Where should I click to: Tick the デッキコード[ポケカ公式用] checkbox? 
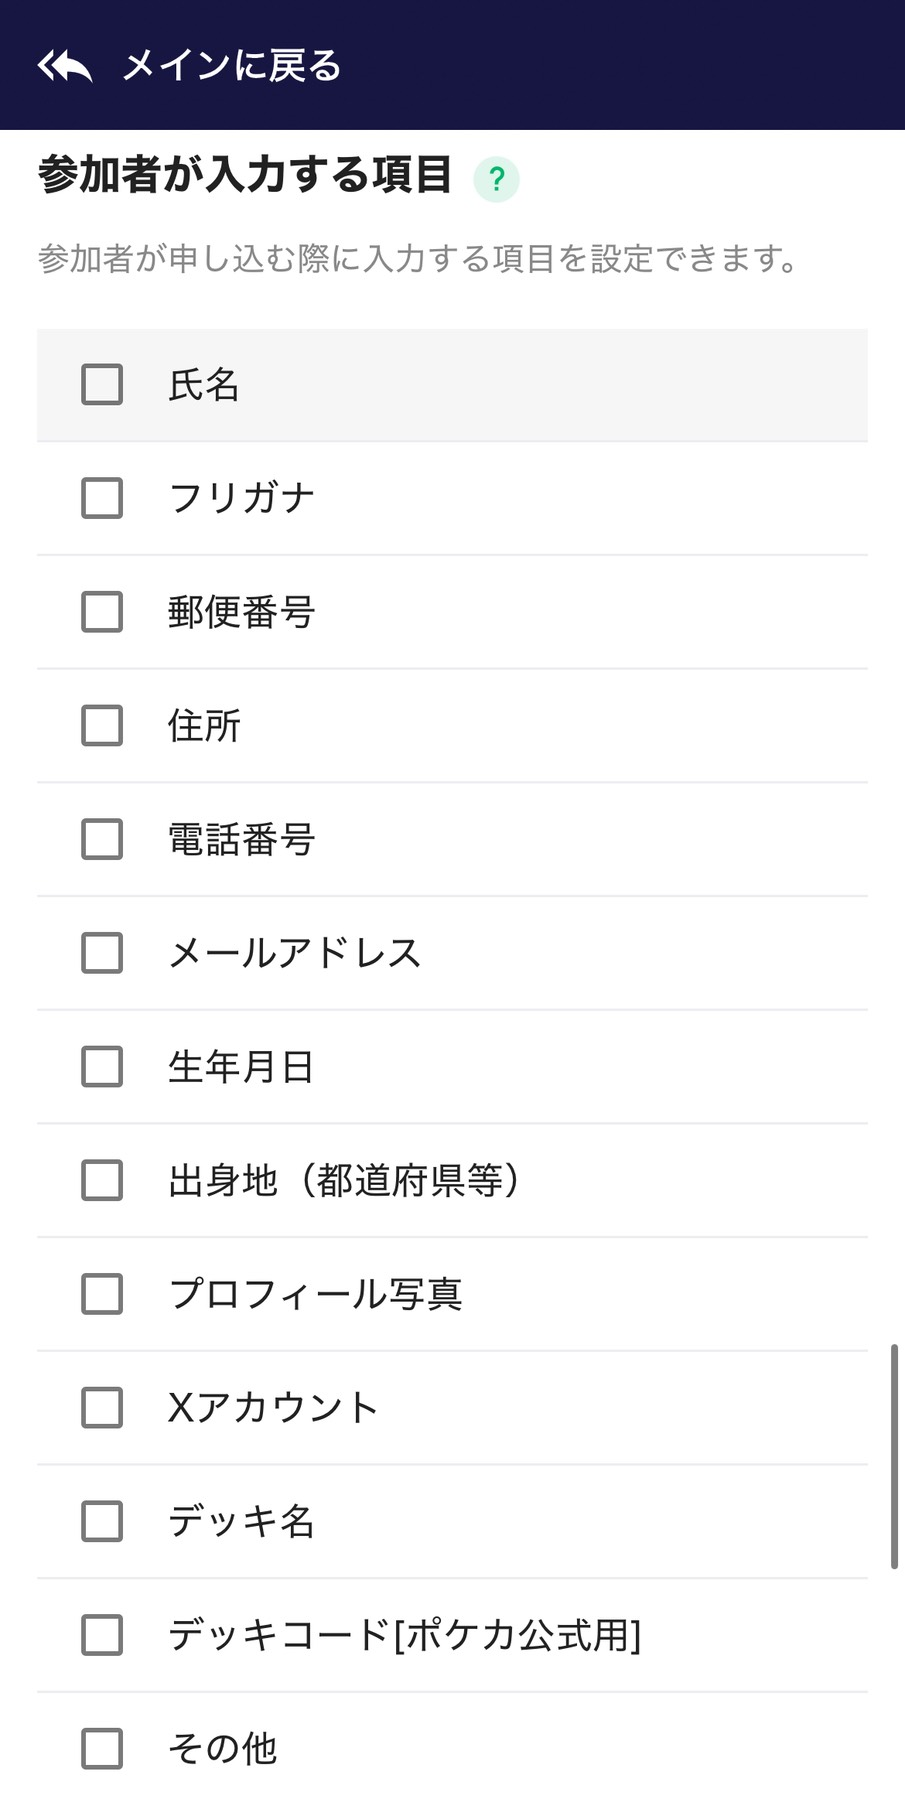[x=102, y=1635]
